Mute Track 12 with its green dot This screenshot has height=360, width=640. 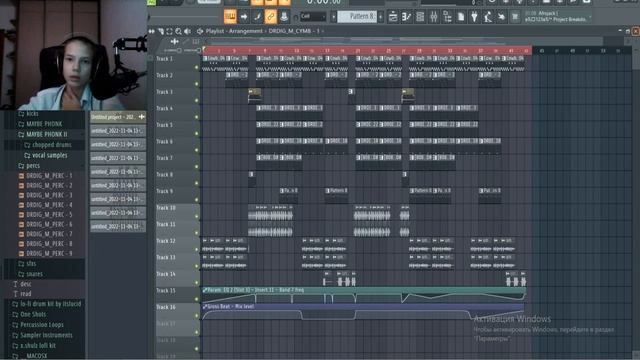(197, 250)
